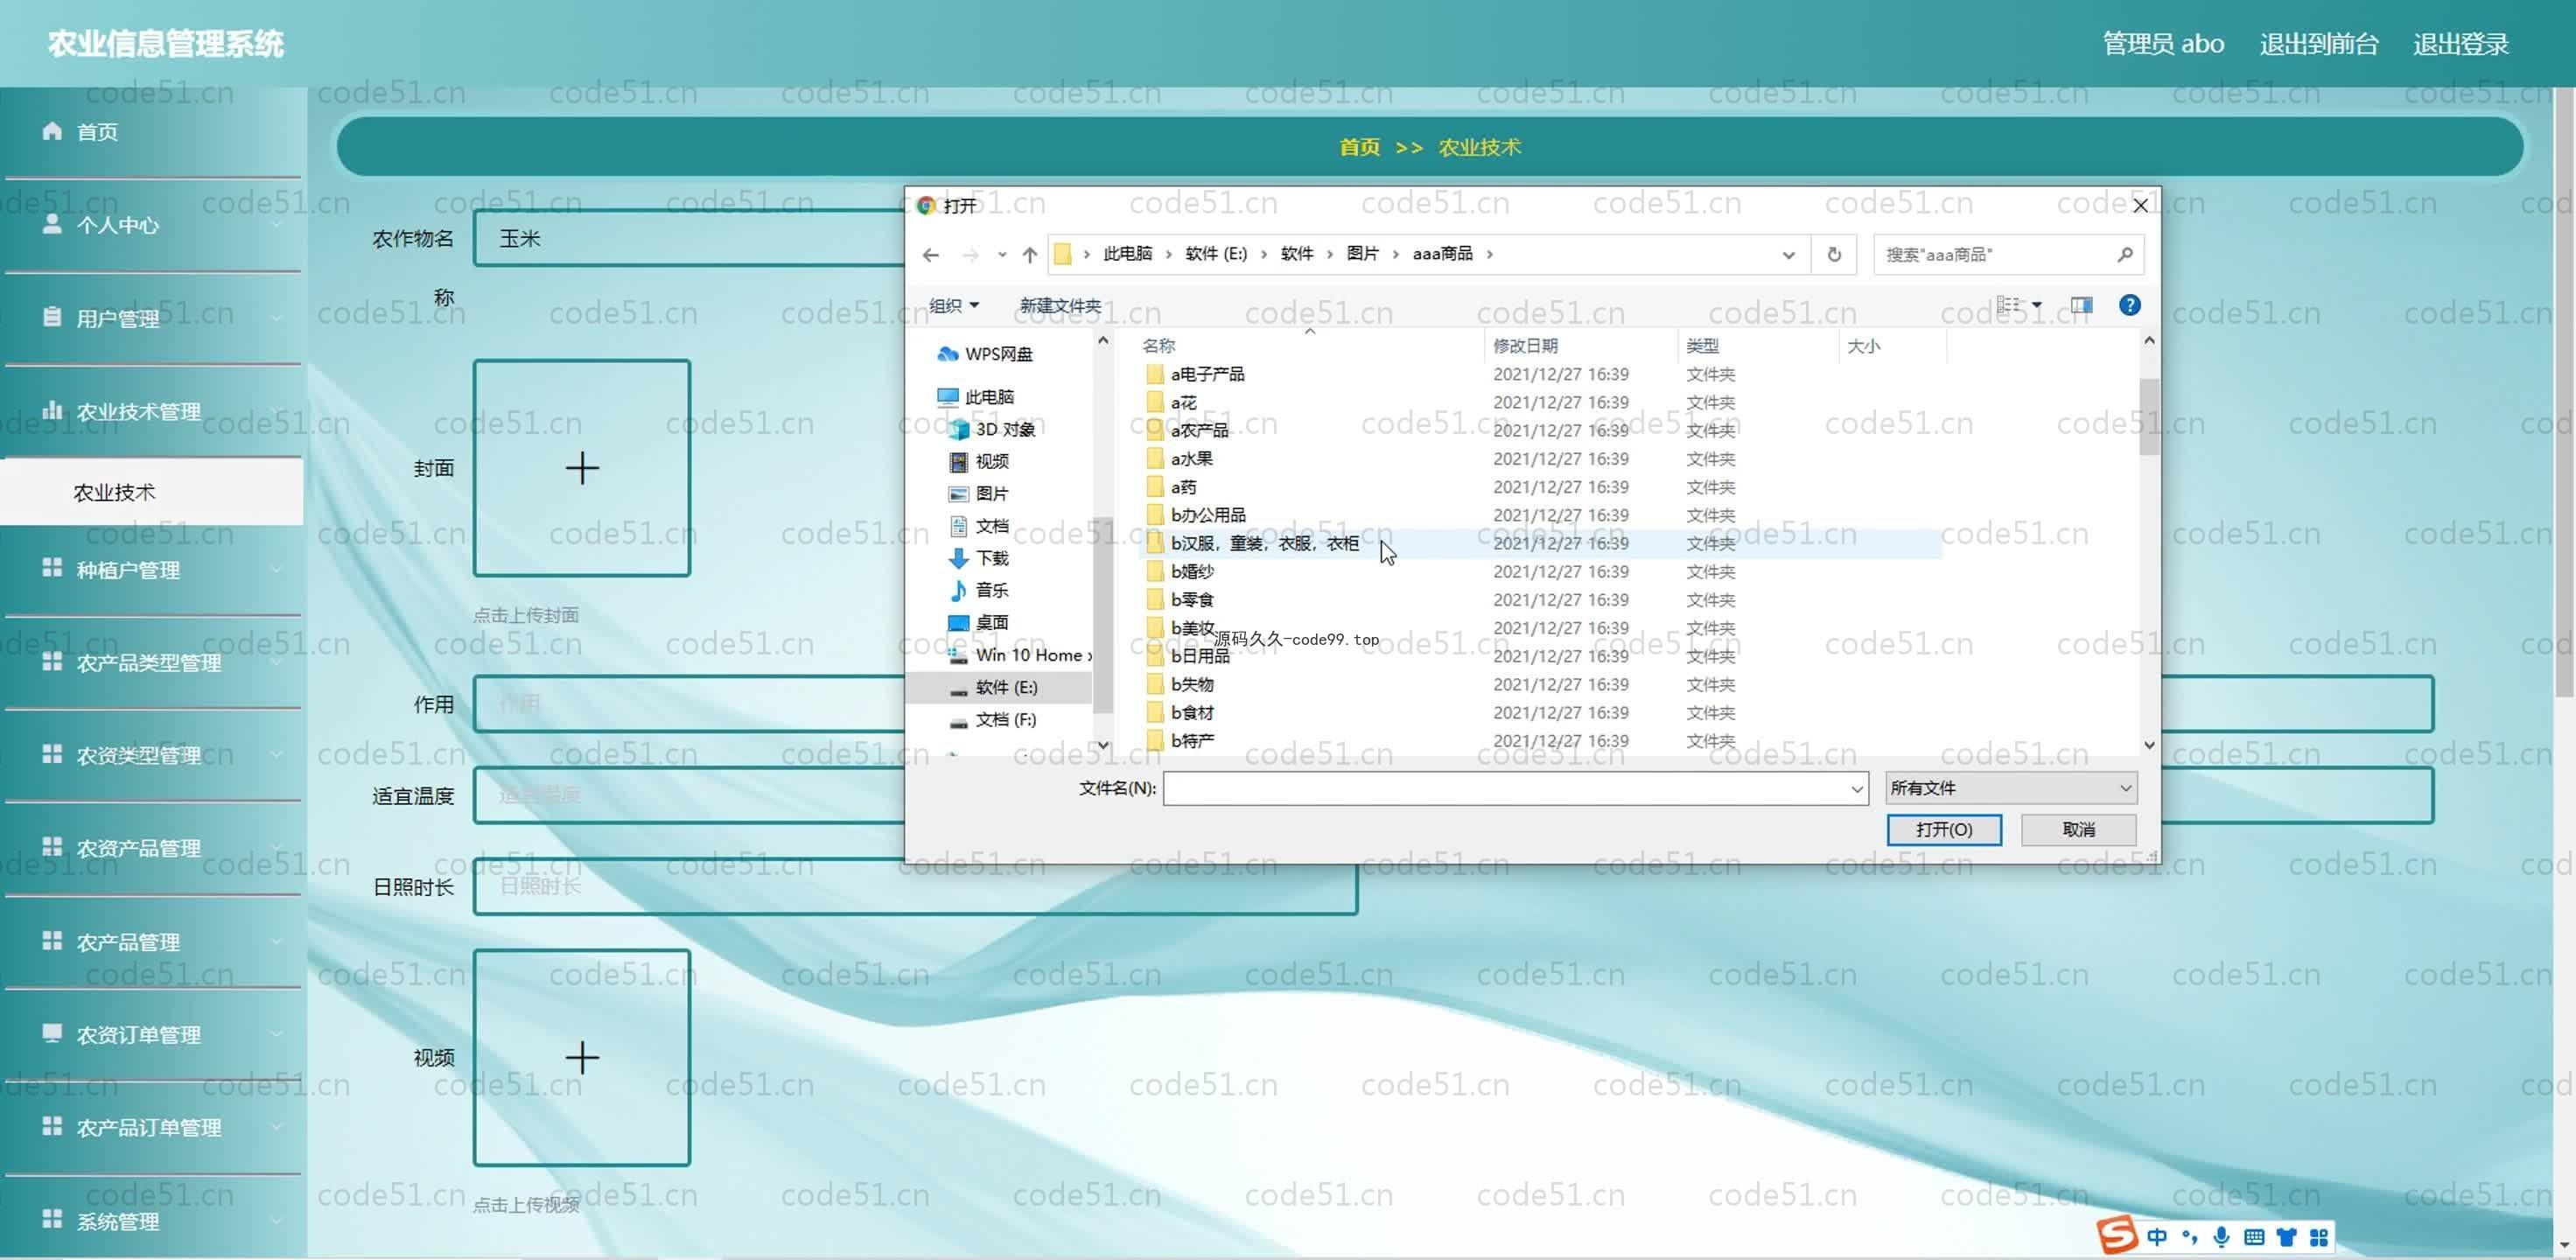Viewport: 2576px width, 1260px height.
Task: Select 农业技术 submenu item
Action: tap(152, 492)
